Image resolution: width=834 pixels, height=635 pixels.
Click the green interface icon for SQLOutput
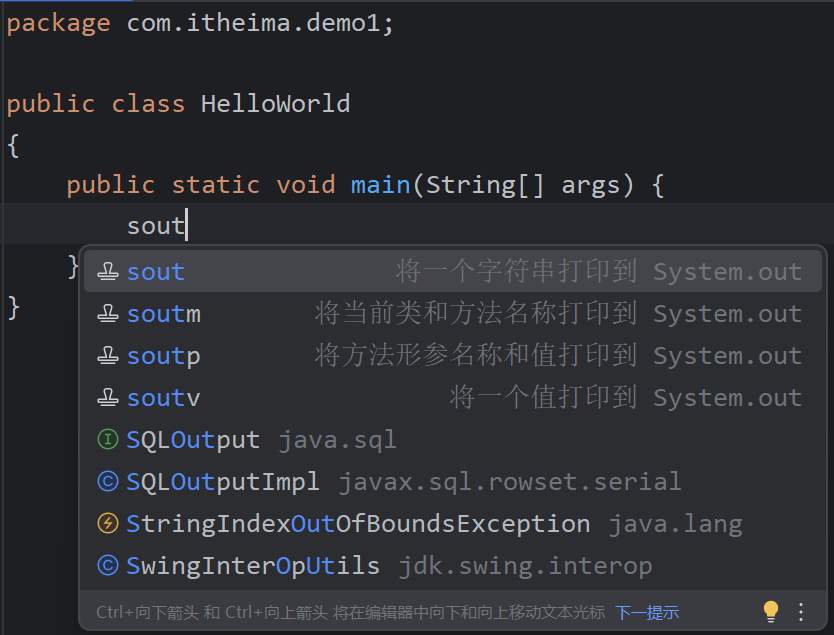(108, 439)
